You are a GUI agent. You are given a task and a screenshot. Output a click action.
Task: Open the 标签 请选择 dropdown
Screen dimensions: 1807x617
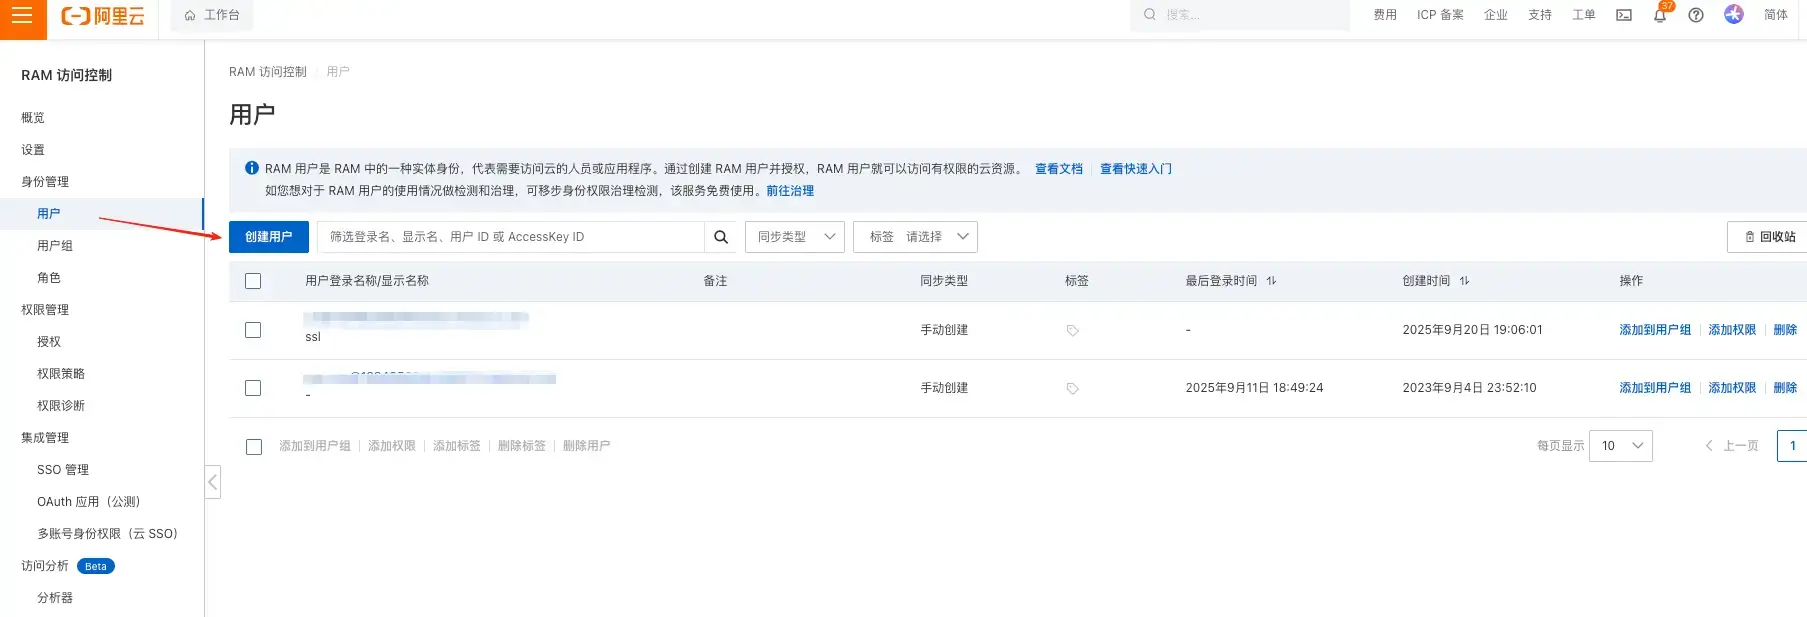tap(915, 237)
